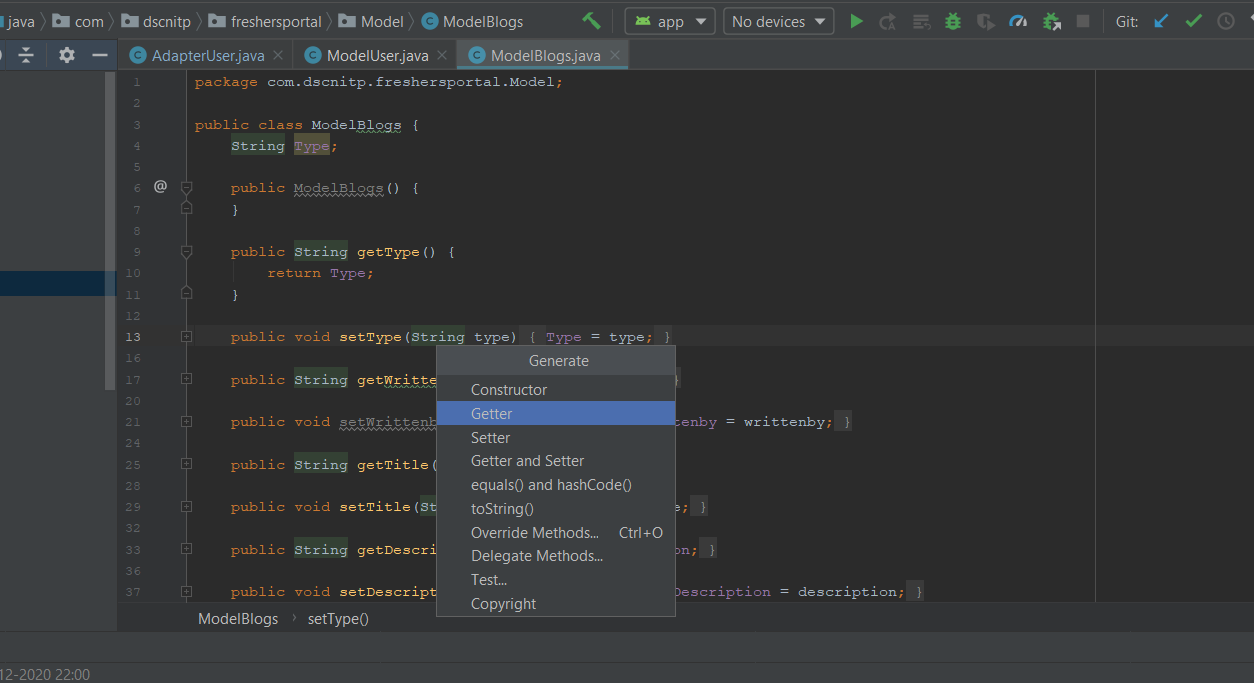Select Getter from the Generate menu
The height and width of the screenshot is (683, 1254).
click(491, 413)
